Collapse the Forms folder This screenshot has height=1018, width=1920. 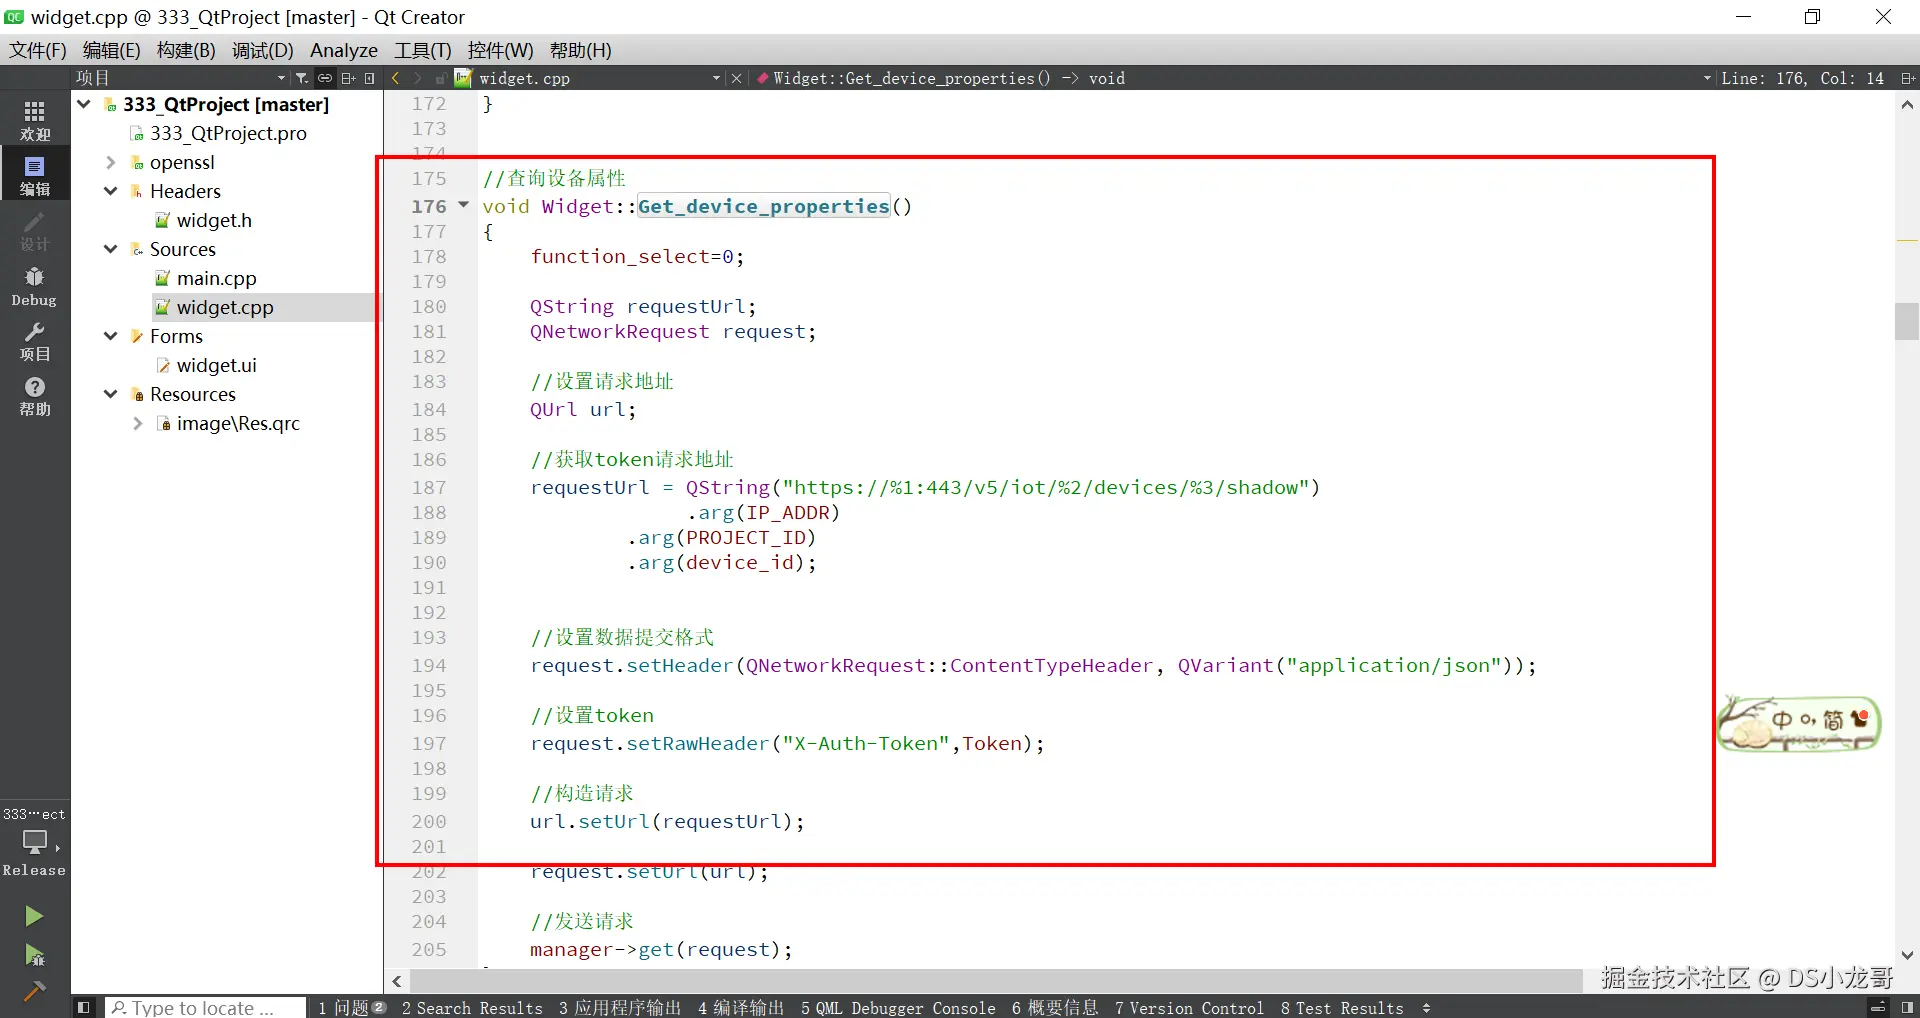[111, 336]
